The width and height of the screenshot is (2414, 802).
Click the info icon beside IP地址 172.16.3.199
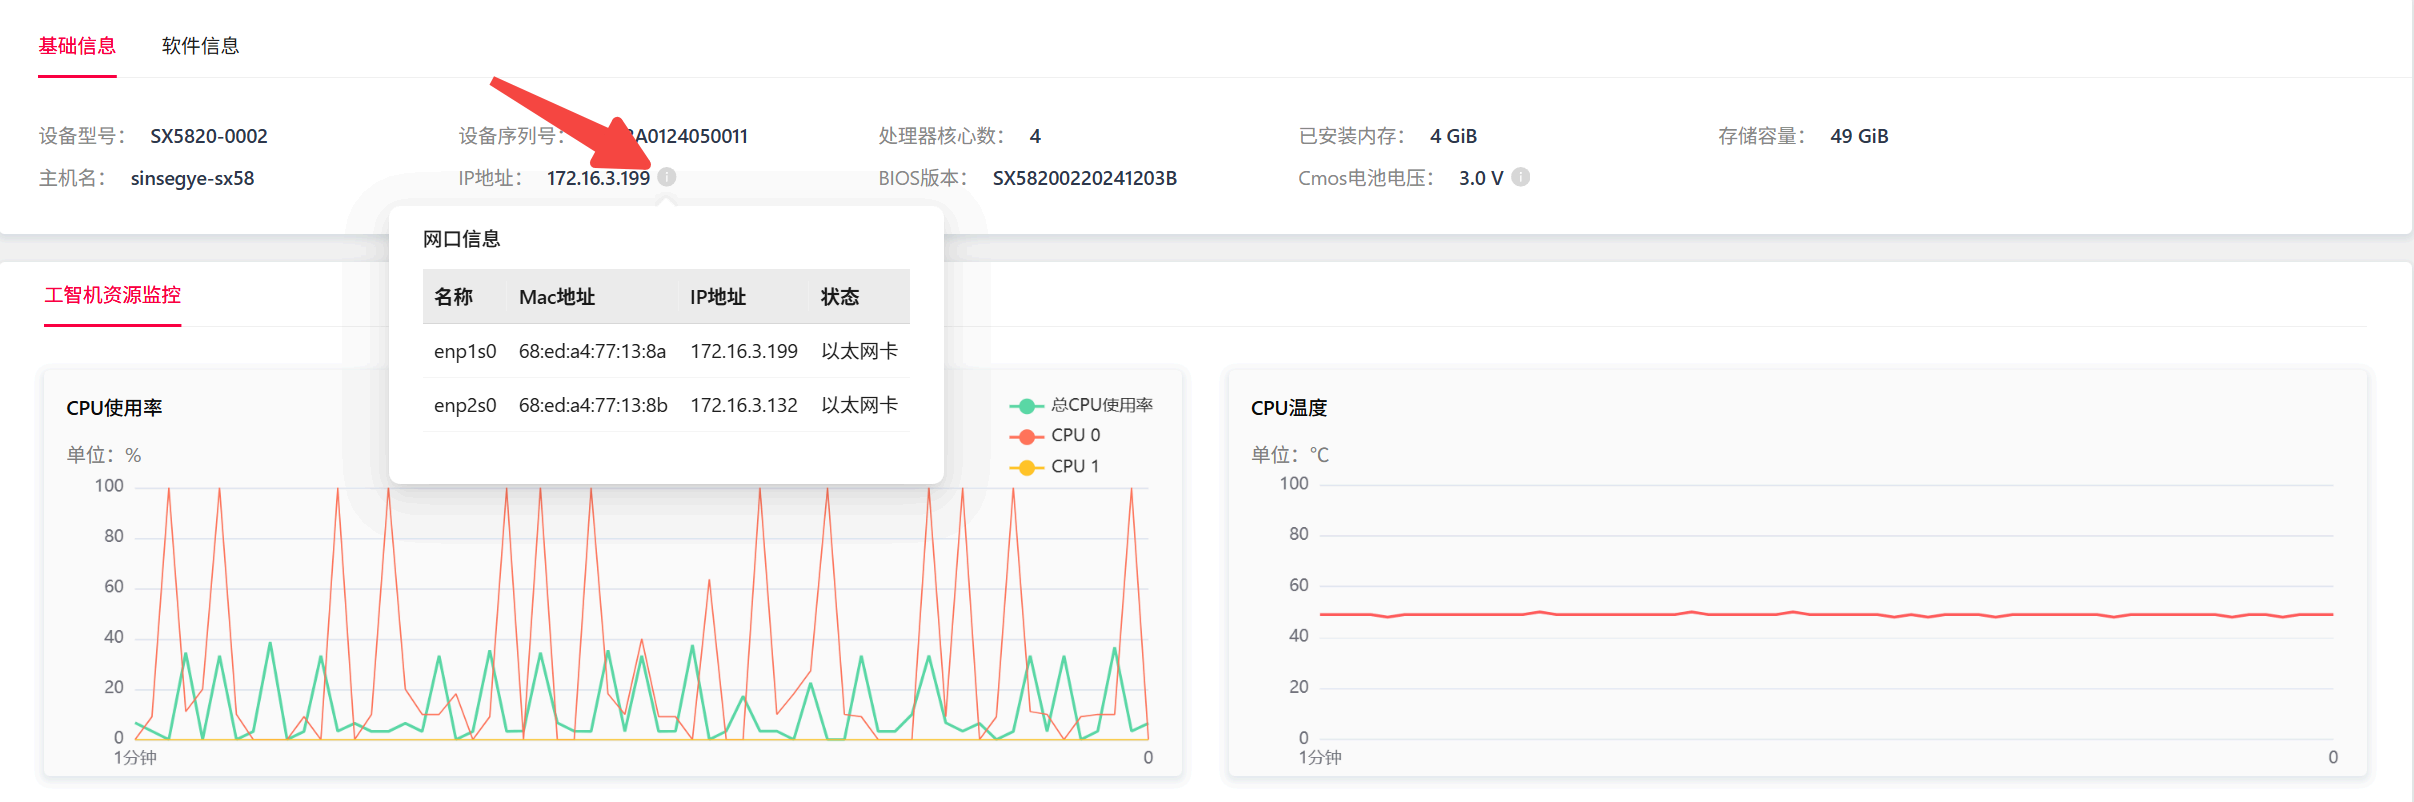click(x=667, y=177)
